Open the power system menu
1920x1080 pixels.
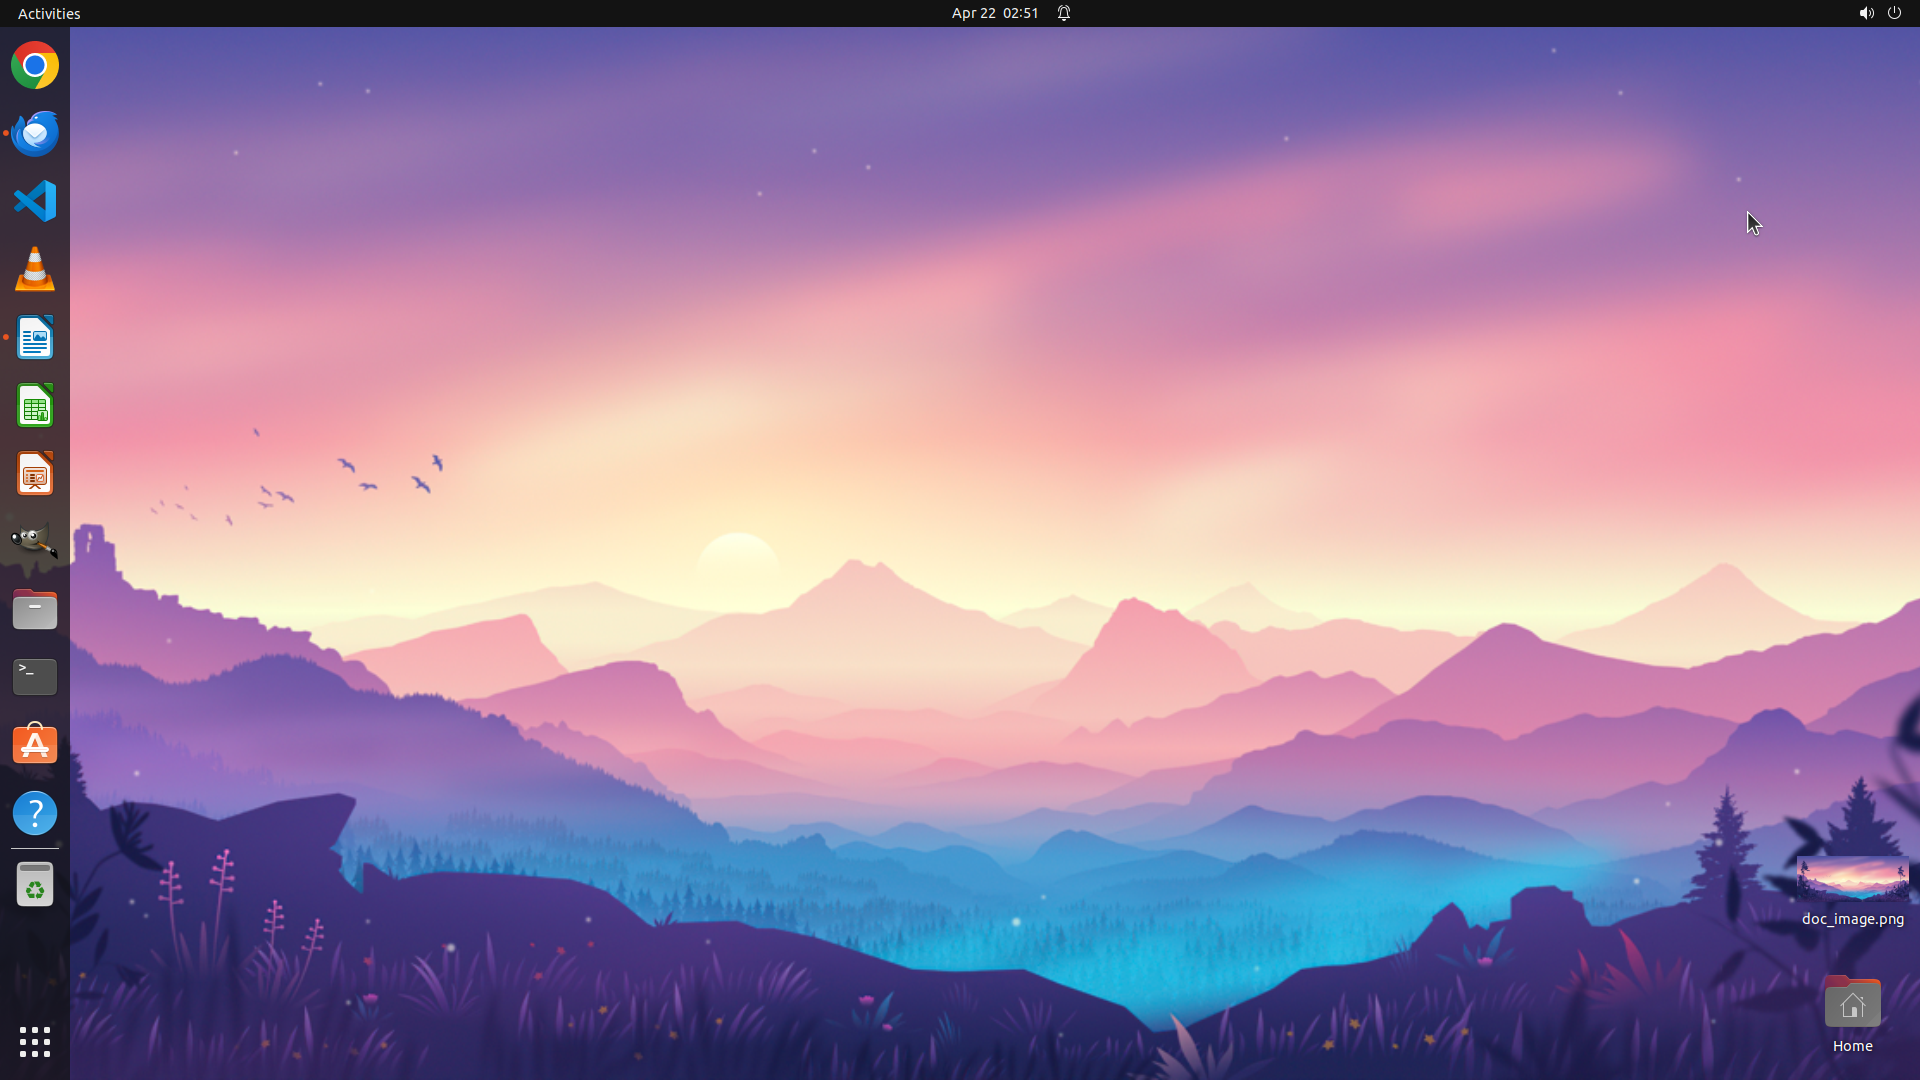pyautogui.click(x=1894, y=13)
